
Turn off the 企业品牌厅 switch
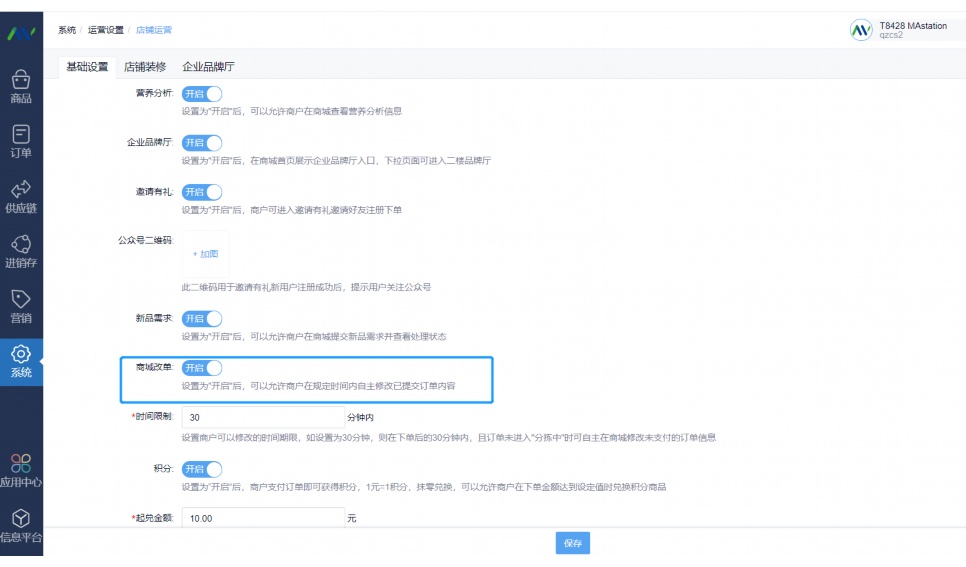202,143
